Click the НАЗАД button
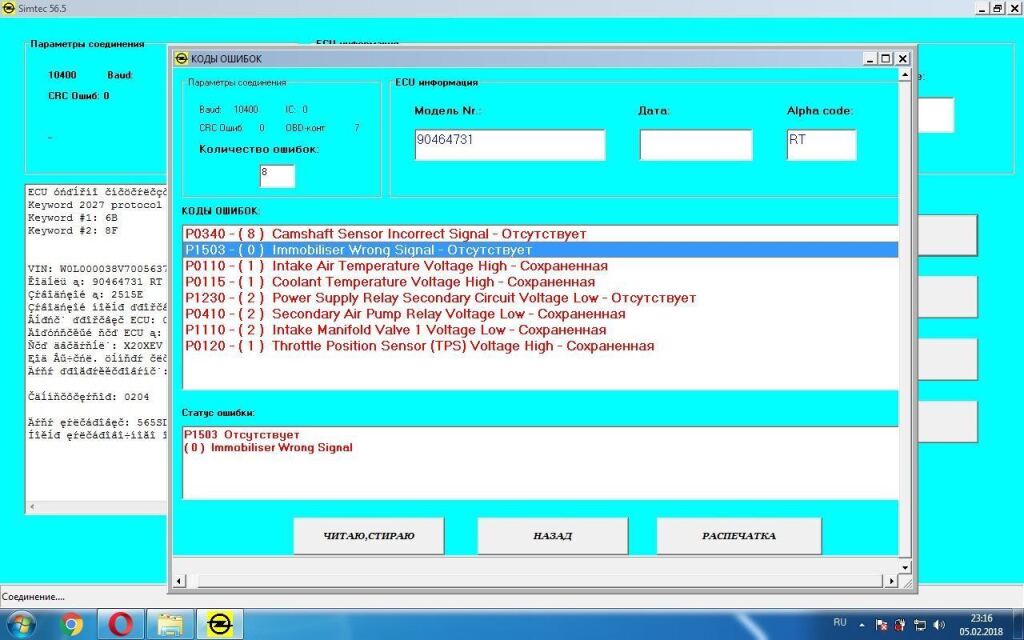The width and height of the screenshot is (1024, 640). pos(552,536)
